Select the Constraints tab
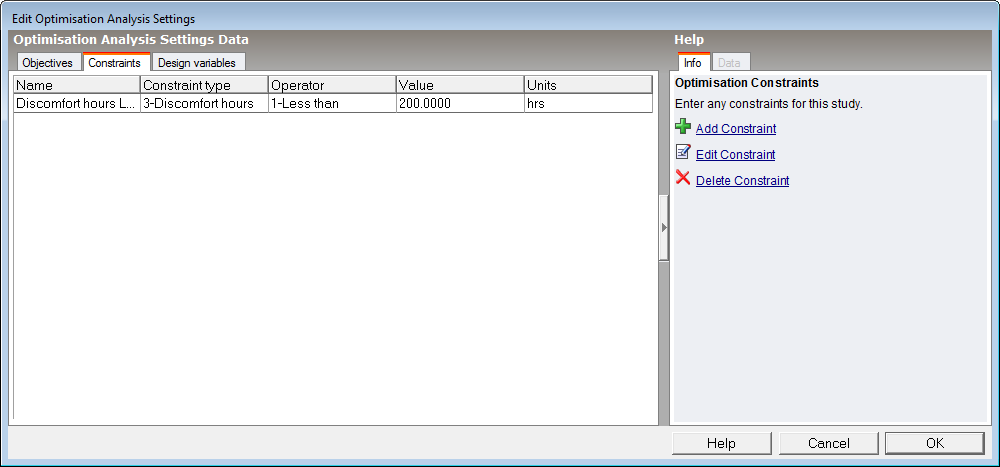Image resolution: width=1000 pixels, height=467 pixels. coord(114,63)
